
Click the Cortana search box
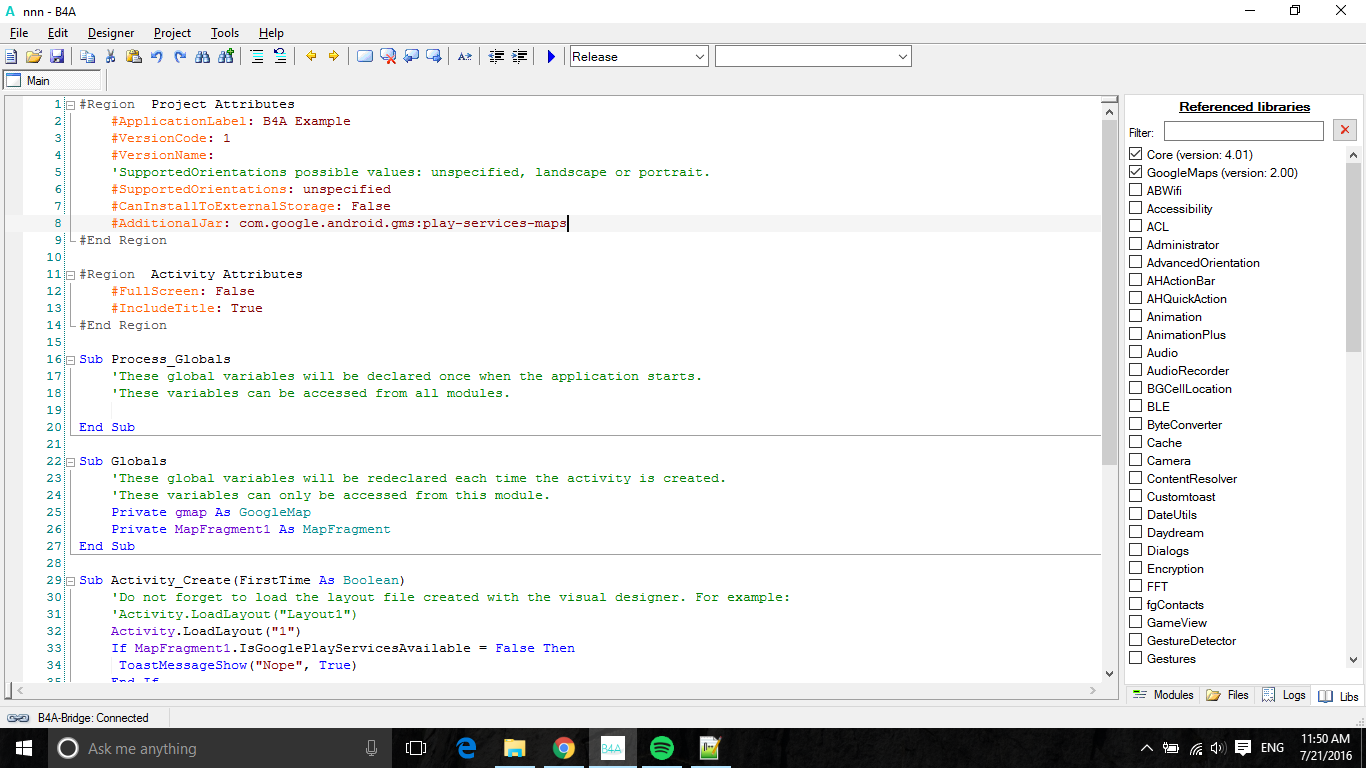[x=220, y=748]
